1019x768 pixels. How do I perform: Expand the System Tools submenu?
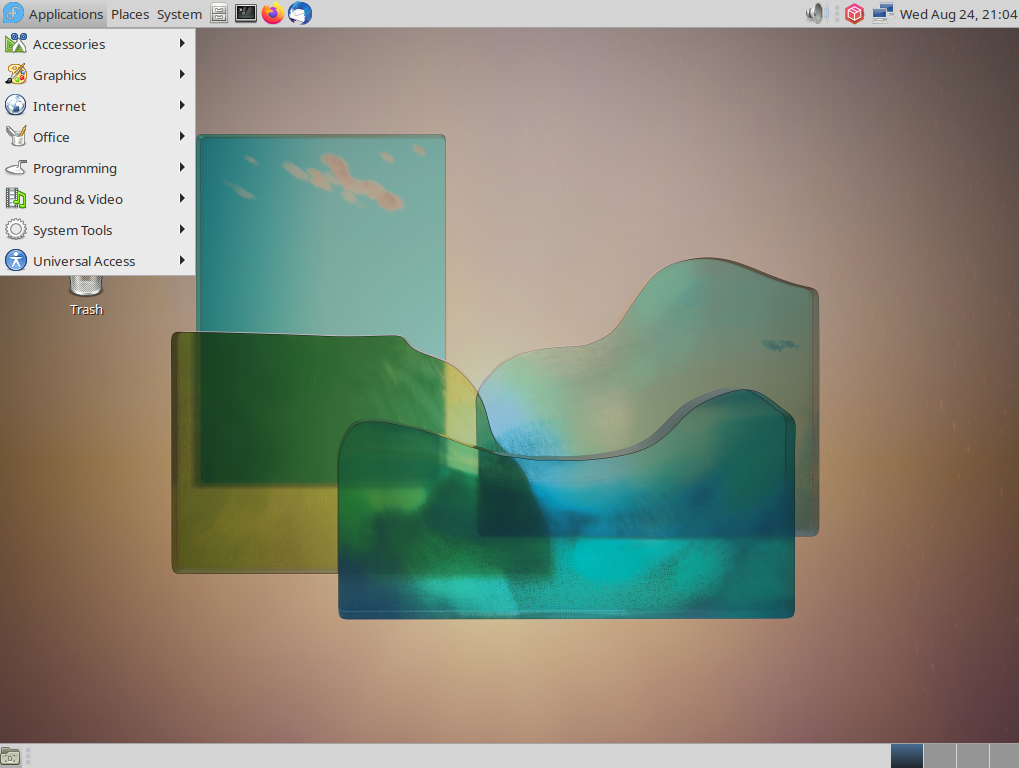point(71,229)
